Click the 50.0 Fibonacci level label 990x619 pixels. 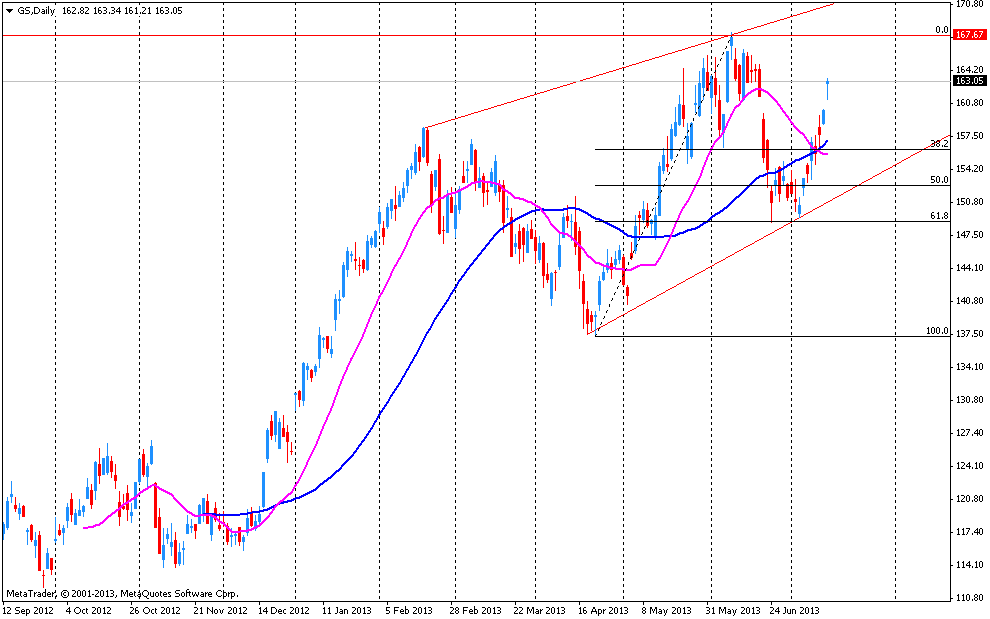click(x=939, y=179)
